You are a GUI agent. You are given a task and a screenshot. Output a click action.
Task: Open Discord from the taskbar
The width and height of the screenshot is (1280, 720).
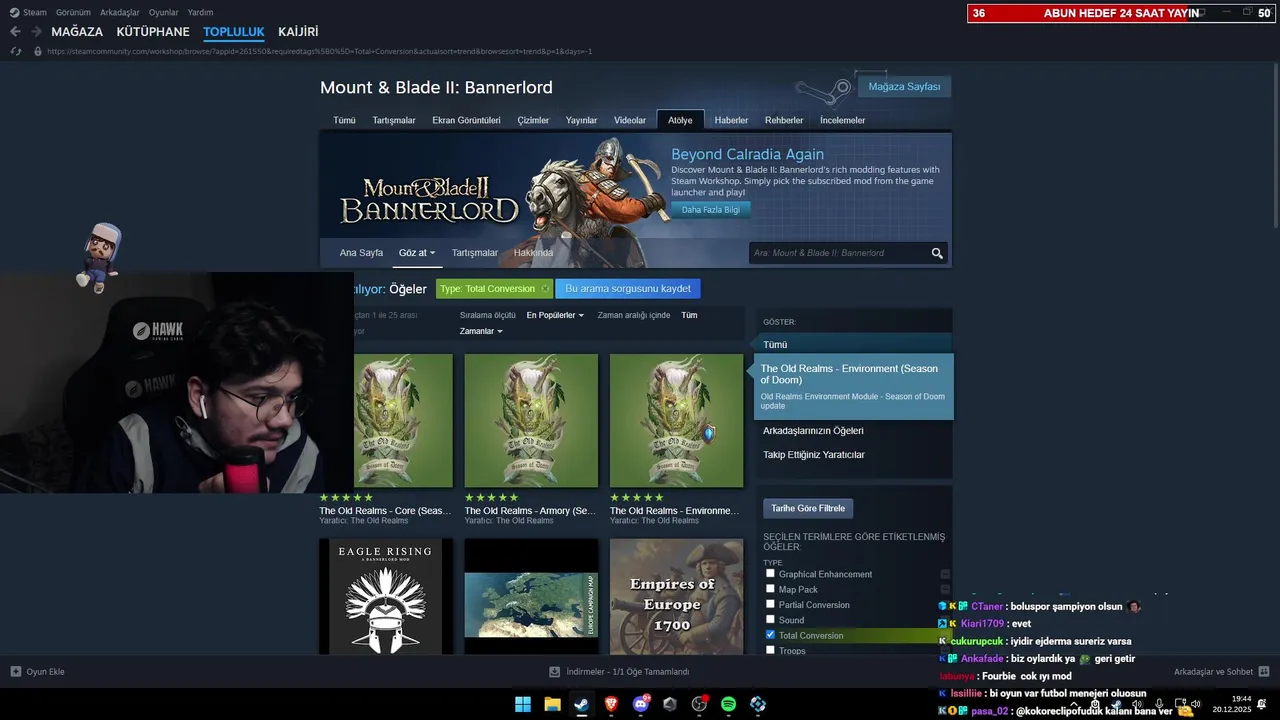tap(641, 704)
